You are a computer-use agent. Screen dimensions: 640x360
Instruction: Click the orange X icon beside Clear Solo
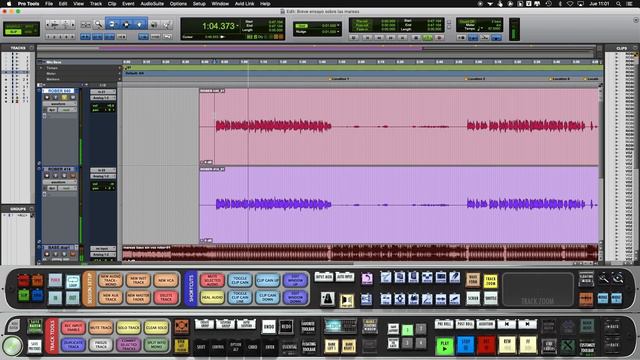pos(181,326)
